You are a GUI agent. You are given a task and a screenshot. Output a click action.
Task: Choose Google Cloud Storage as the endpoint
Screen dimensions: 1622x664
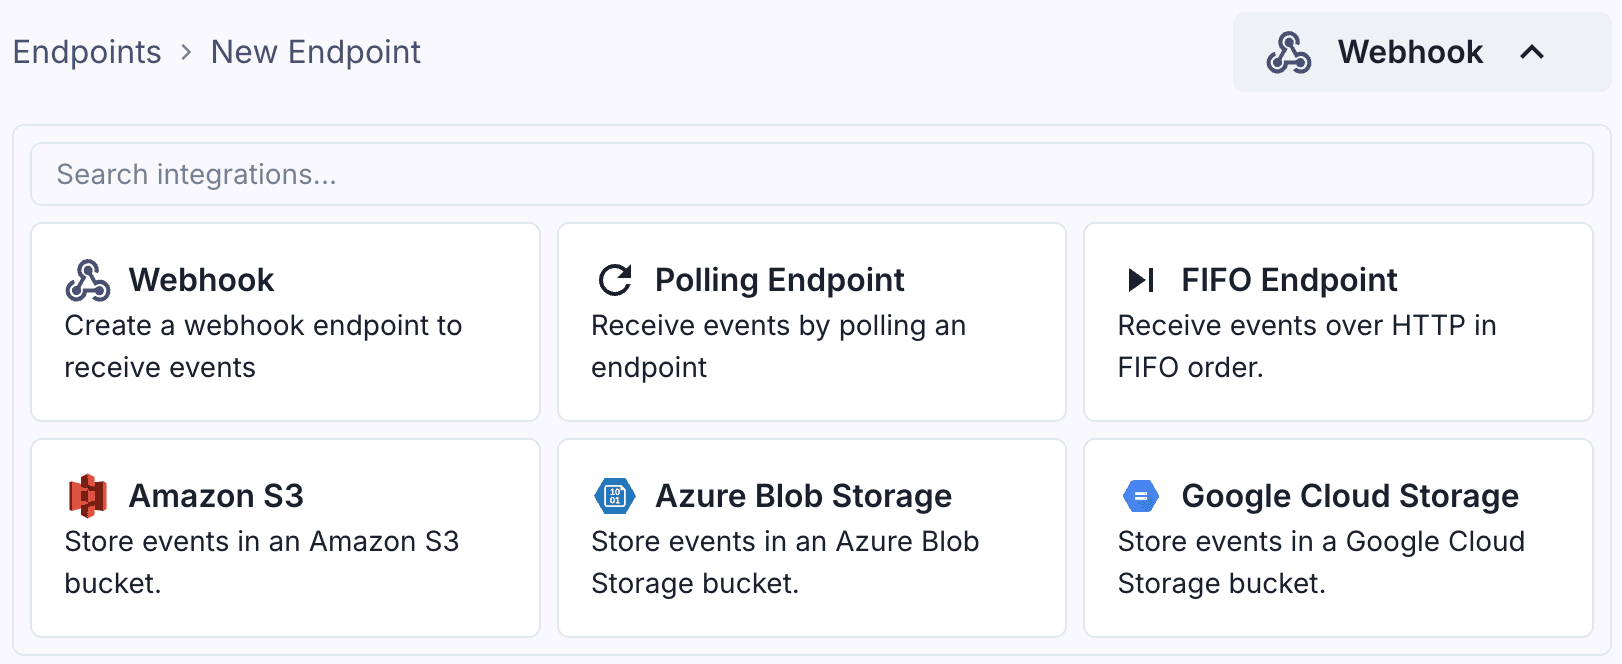(x=1337, y=538)
